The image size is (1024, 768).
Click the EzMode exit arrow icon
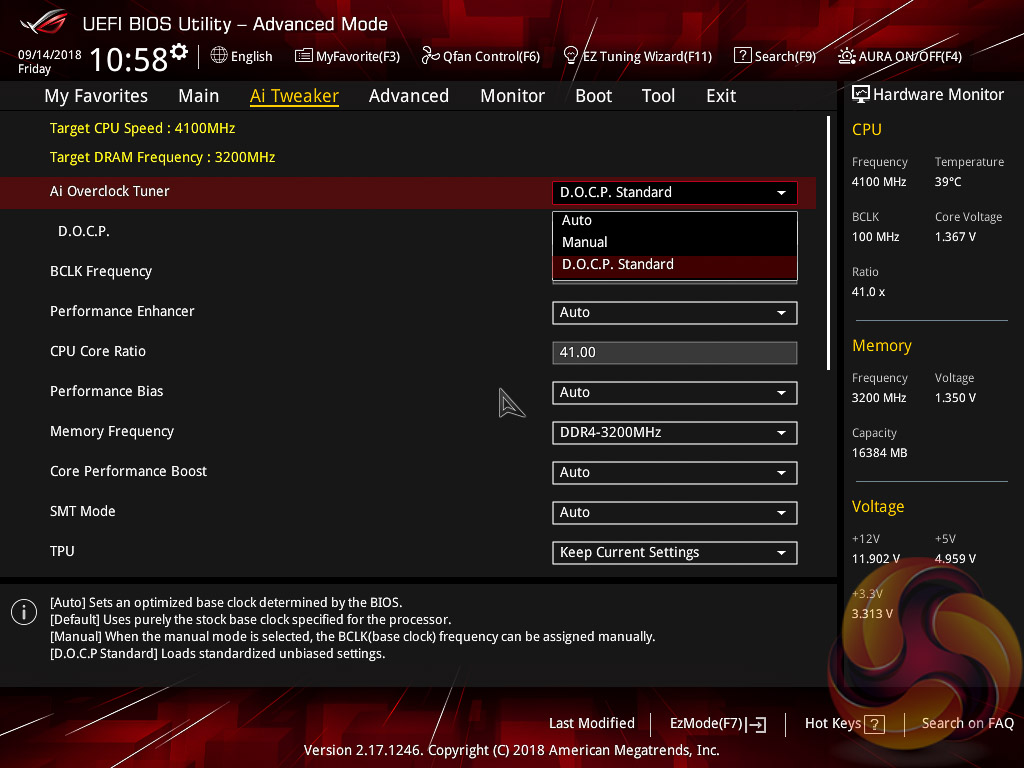[x=756, y=724]
